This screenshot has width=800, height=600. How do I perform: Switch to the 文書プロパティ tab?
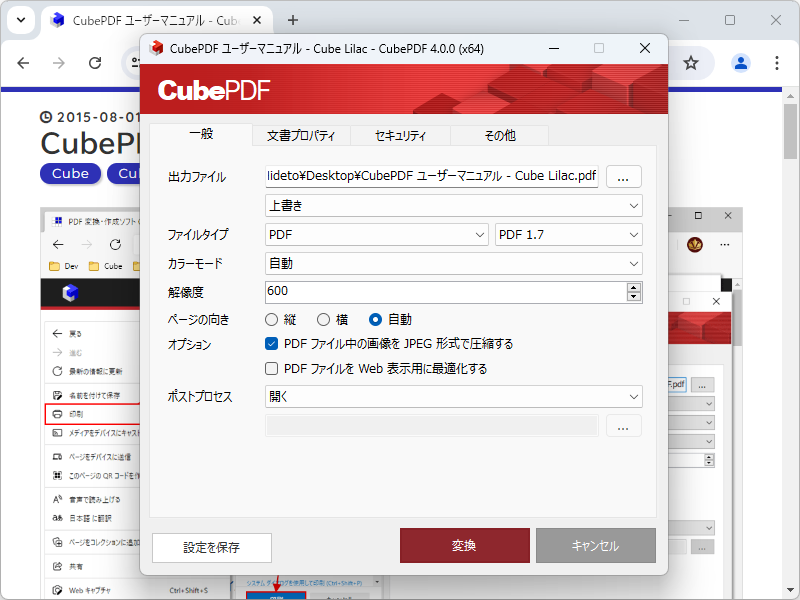click(300, 135)
